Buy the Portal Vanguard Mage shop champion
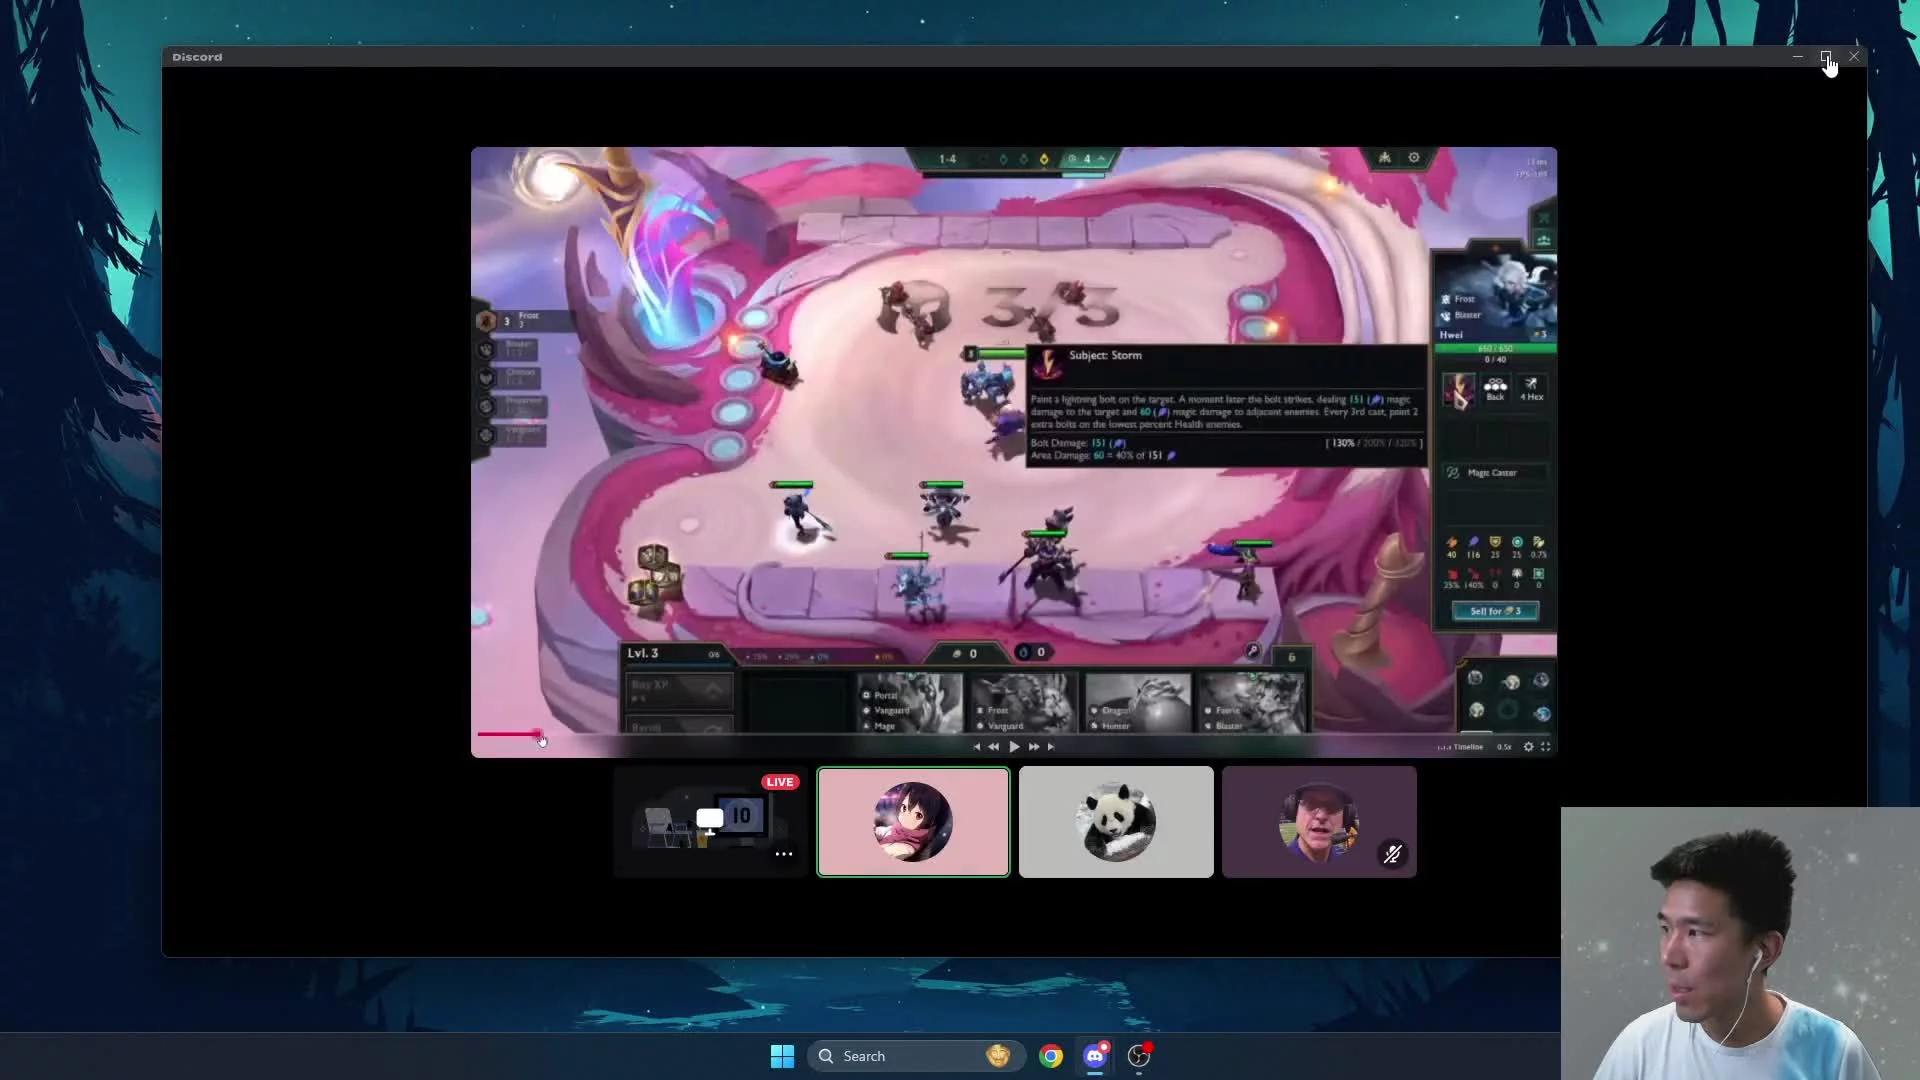Viewport: 1920px width, 1080px height. 910,703
